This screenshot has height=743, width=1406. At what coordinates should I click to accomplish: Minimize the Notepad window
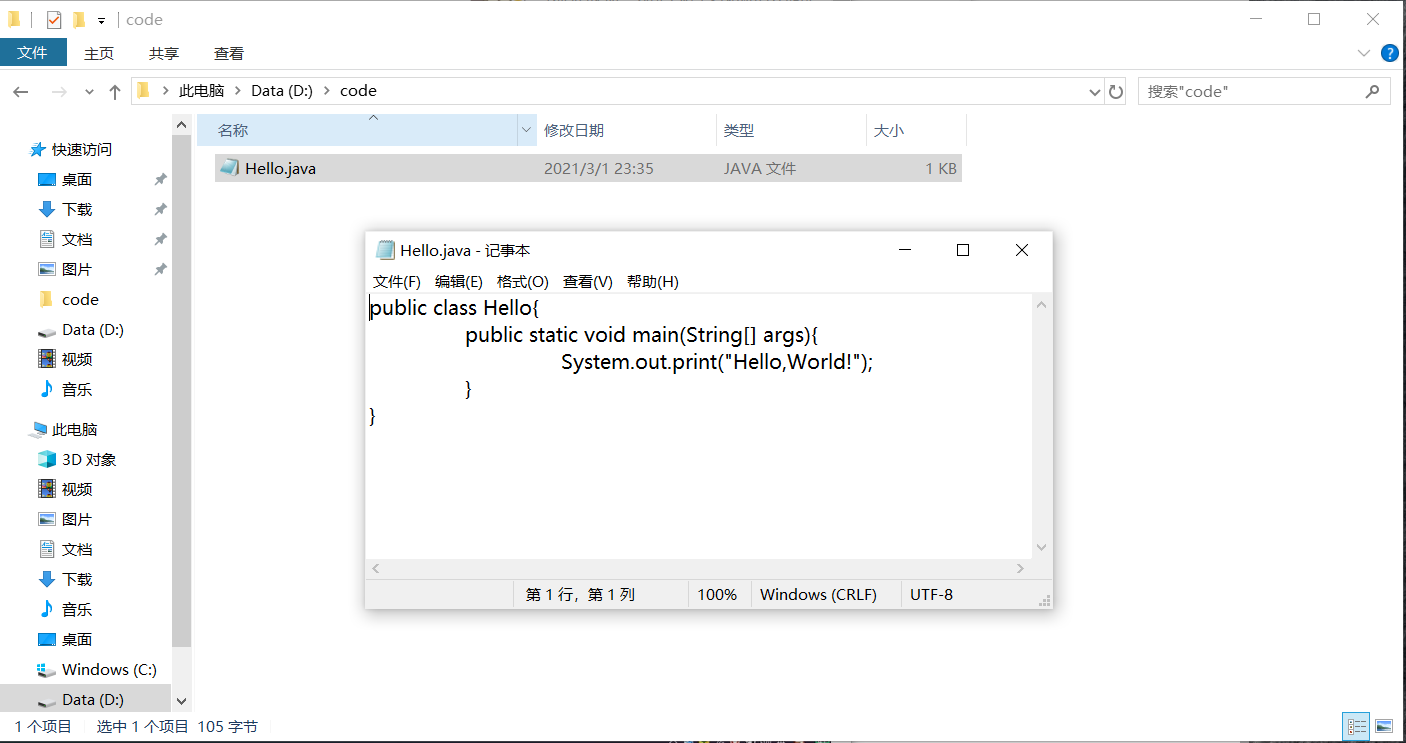(x=904, y=250)
